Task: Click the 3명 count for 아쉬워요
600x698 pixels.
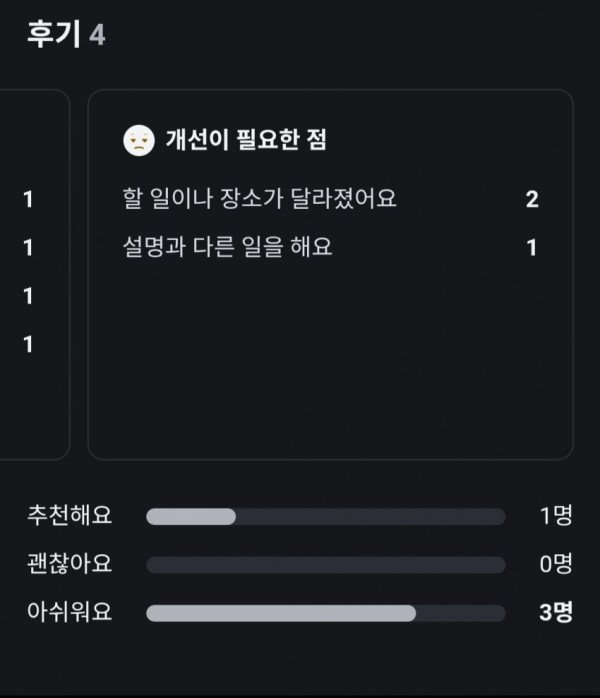Action: coord(556,612)
